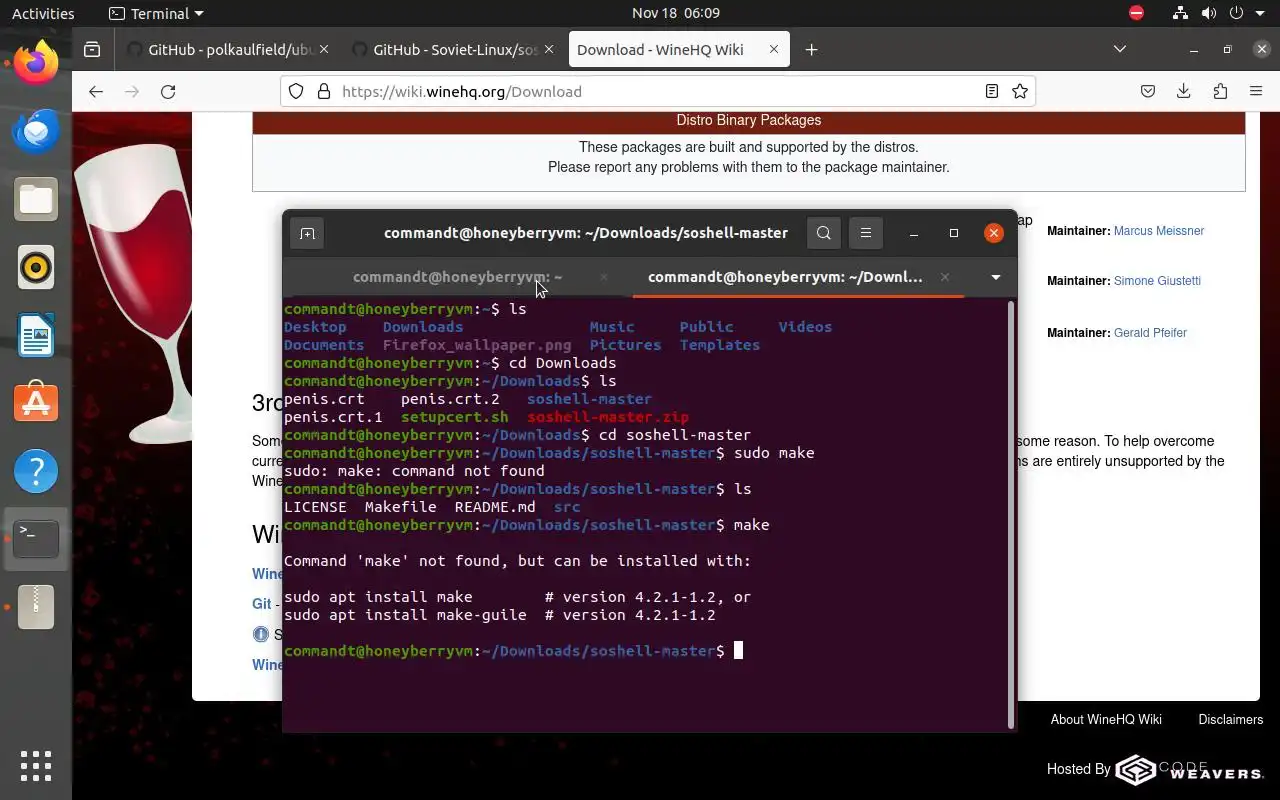Launch Thunderbird mail from the dock
Screen dimensions: 1280x800
[x=36, y=131]
